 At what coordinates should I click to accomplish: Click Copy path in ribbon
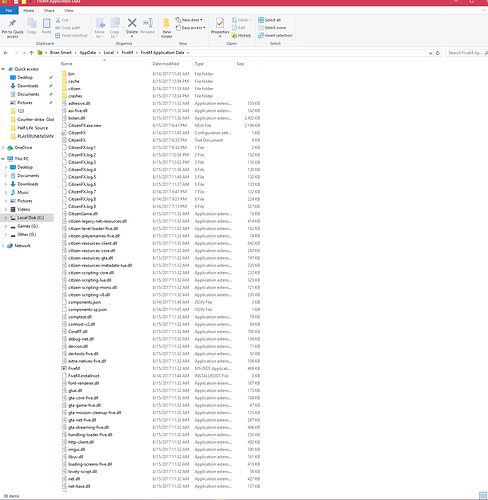68,28
